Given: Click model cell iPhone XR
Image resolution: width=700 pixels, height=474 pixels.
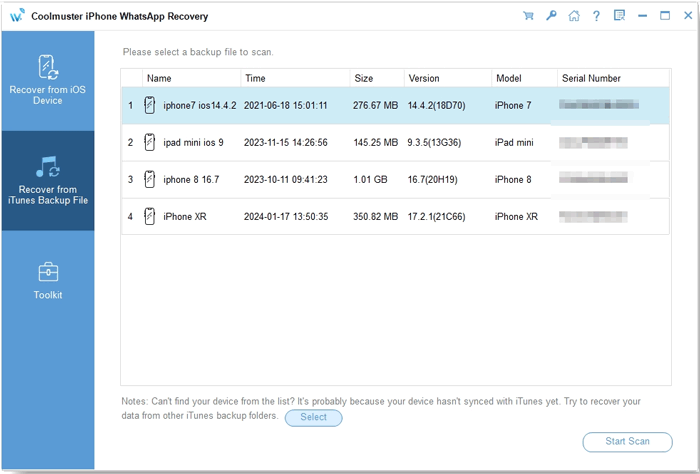Looking at the screenshot, I should point(516,216).
